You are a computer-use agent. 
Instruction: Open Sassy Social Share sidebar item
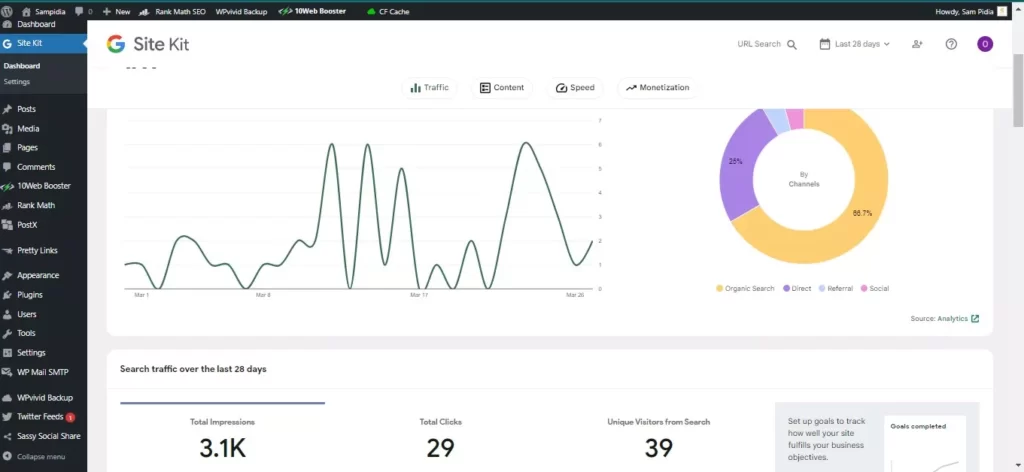click(x=43, y=436)
